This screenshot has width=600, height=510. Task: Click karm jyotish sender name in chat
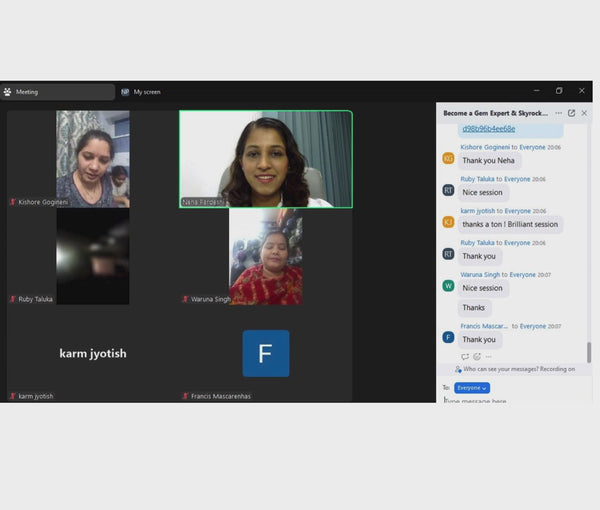coord(478,211)
